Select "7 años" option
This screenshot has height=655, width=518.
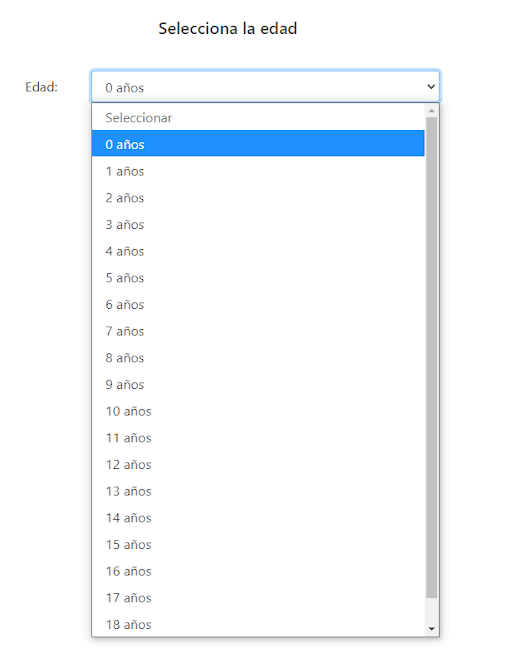[x=258, y=331]
